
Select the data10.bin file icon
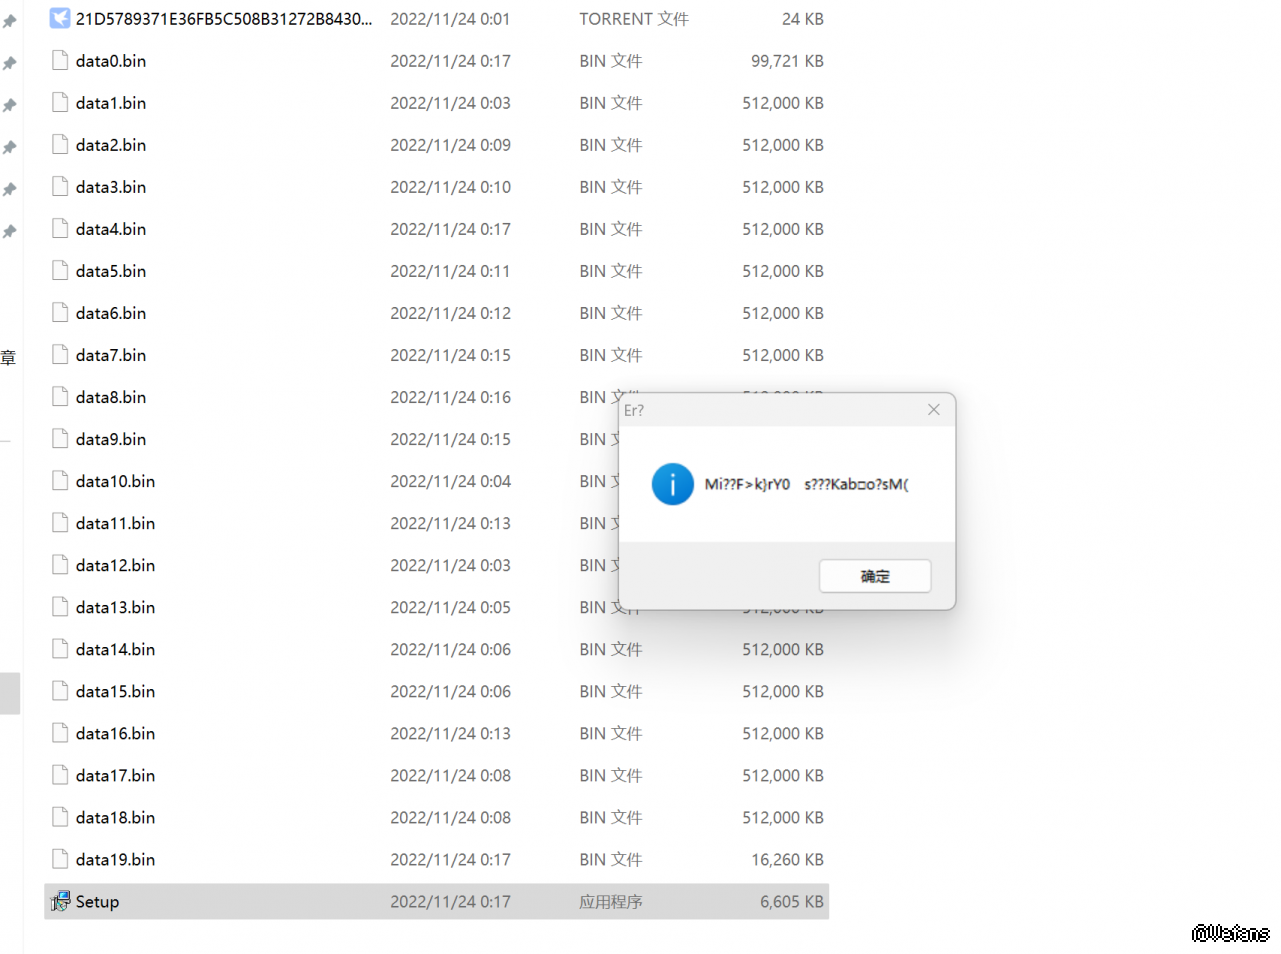click(60, 480)
